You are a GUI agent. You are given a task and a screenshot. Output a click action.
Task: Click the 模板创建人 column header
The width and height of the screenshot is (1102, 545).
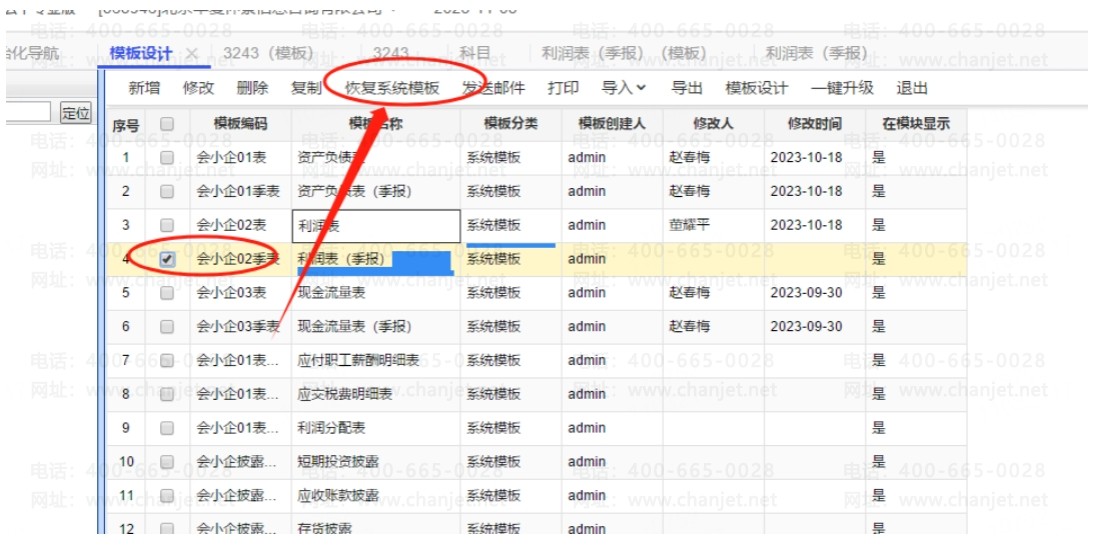[x=611, y=124]
